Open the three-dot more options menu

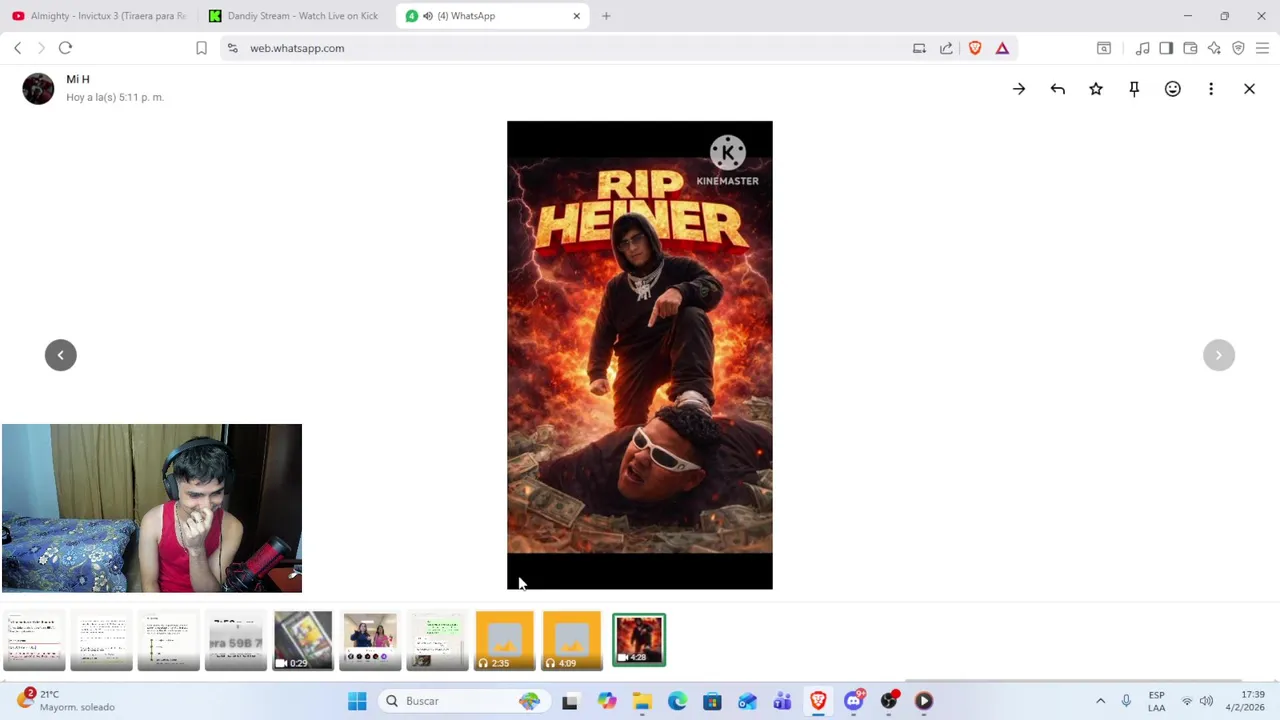(1211, 89)
